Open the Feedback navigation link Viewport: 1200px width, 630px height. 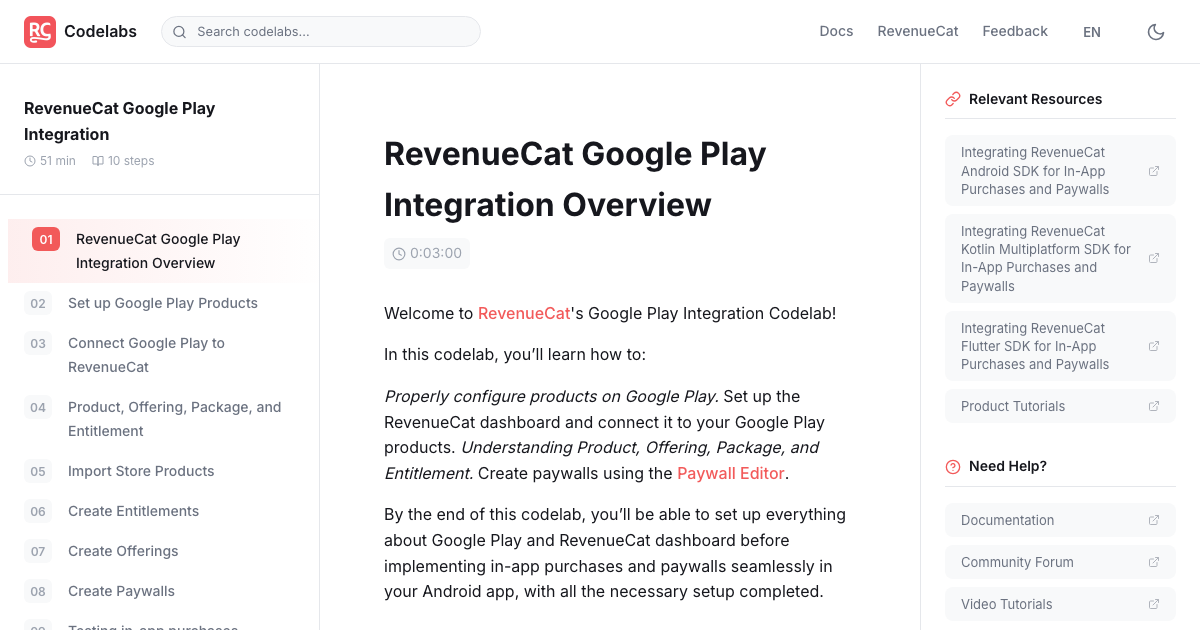pos(1015,31)
